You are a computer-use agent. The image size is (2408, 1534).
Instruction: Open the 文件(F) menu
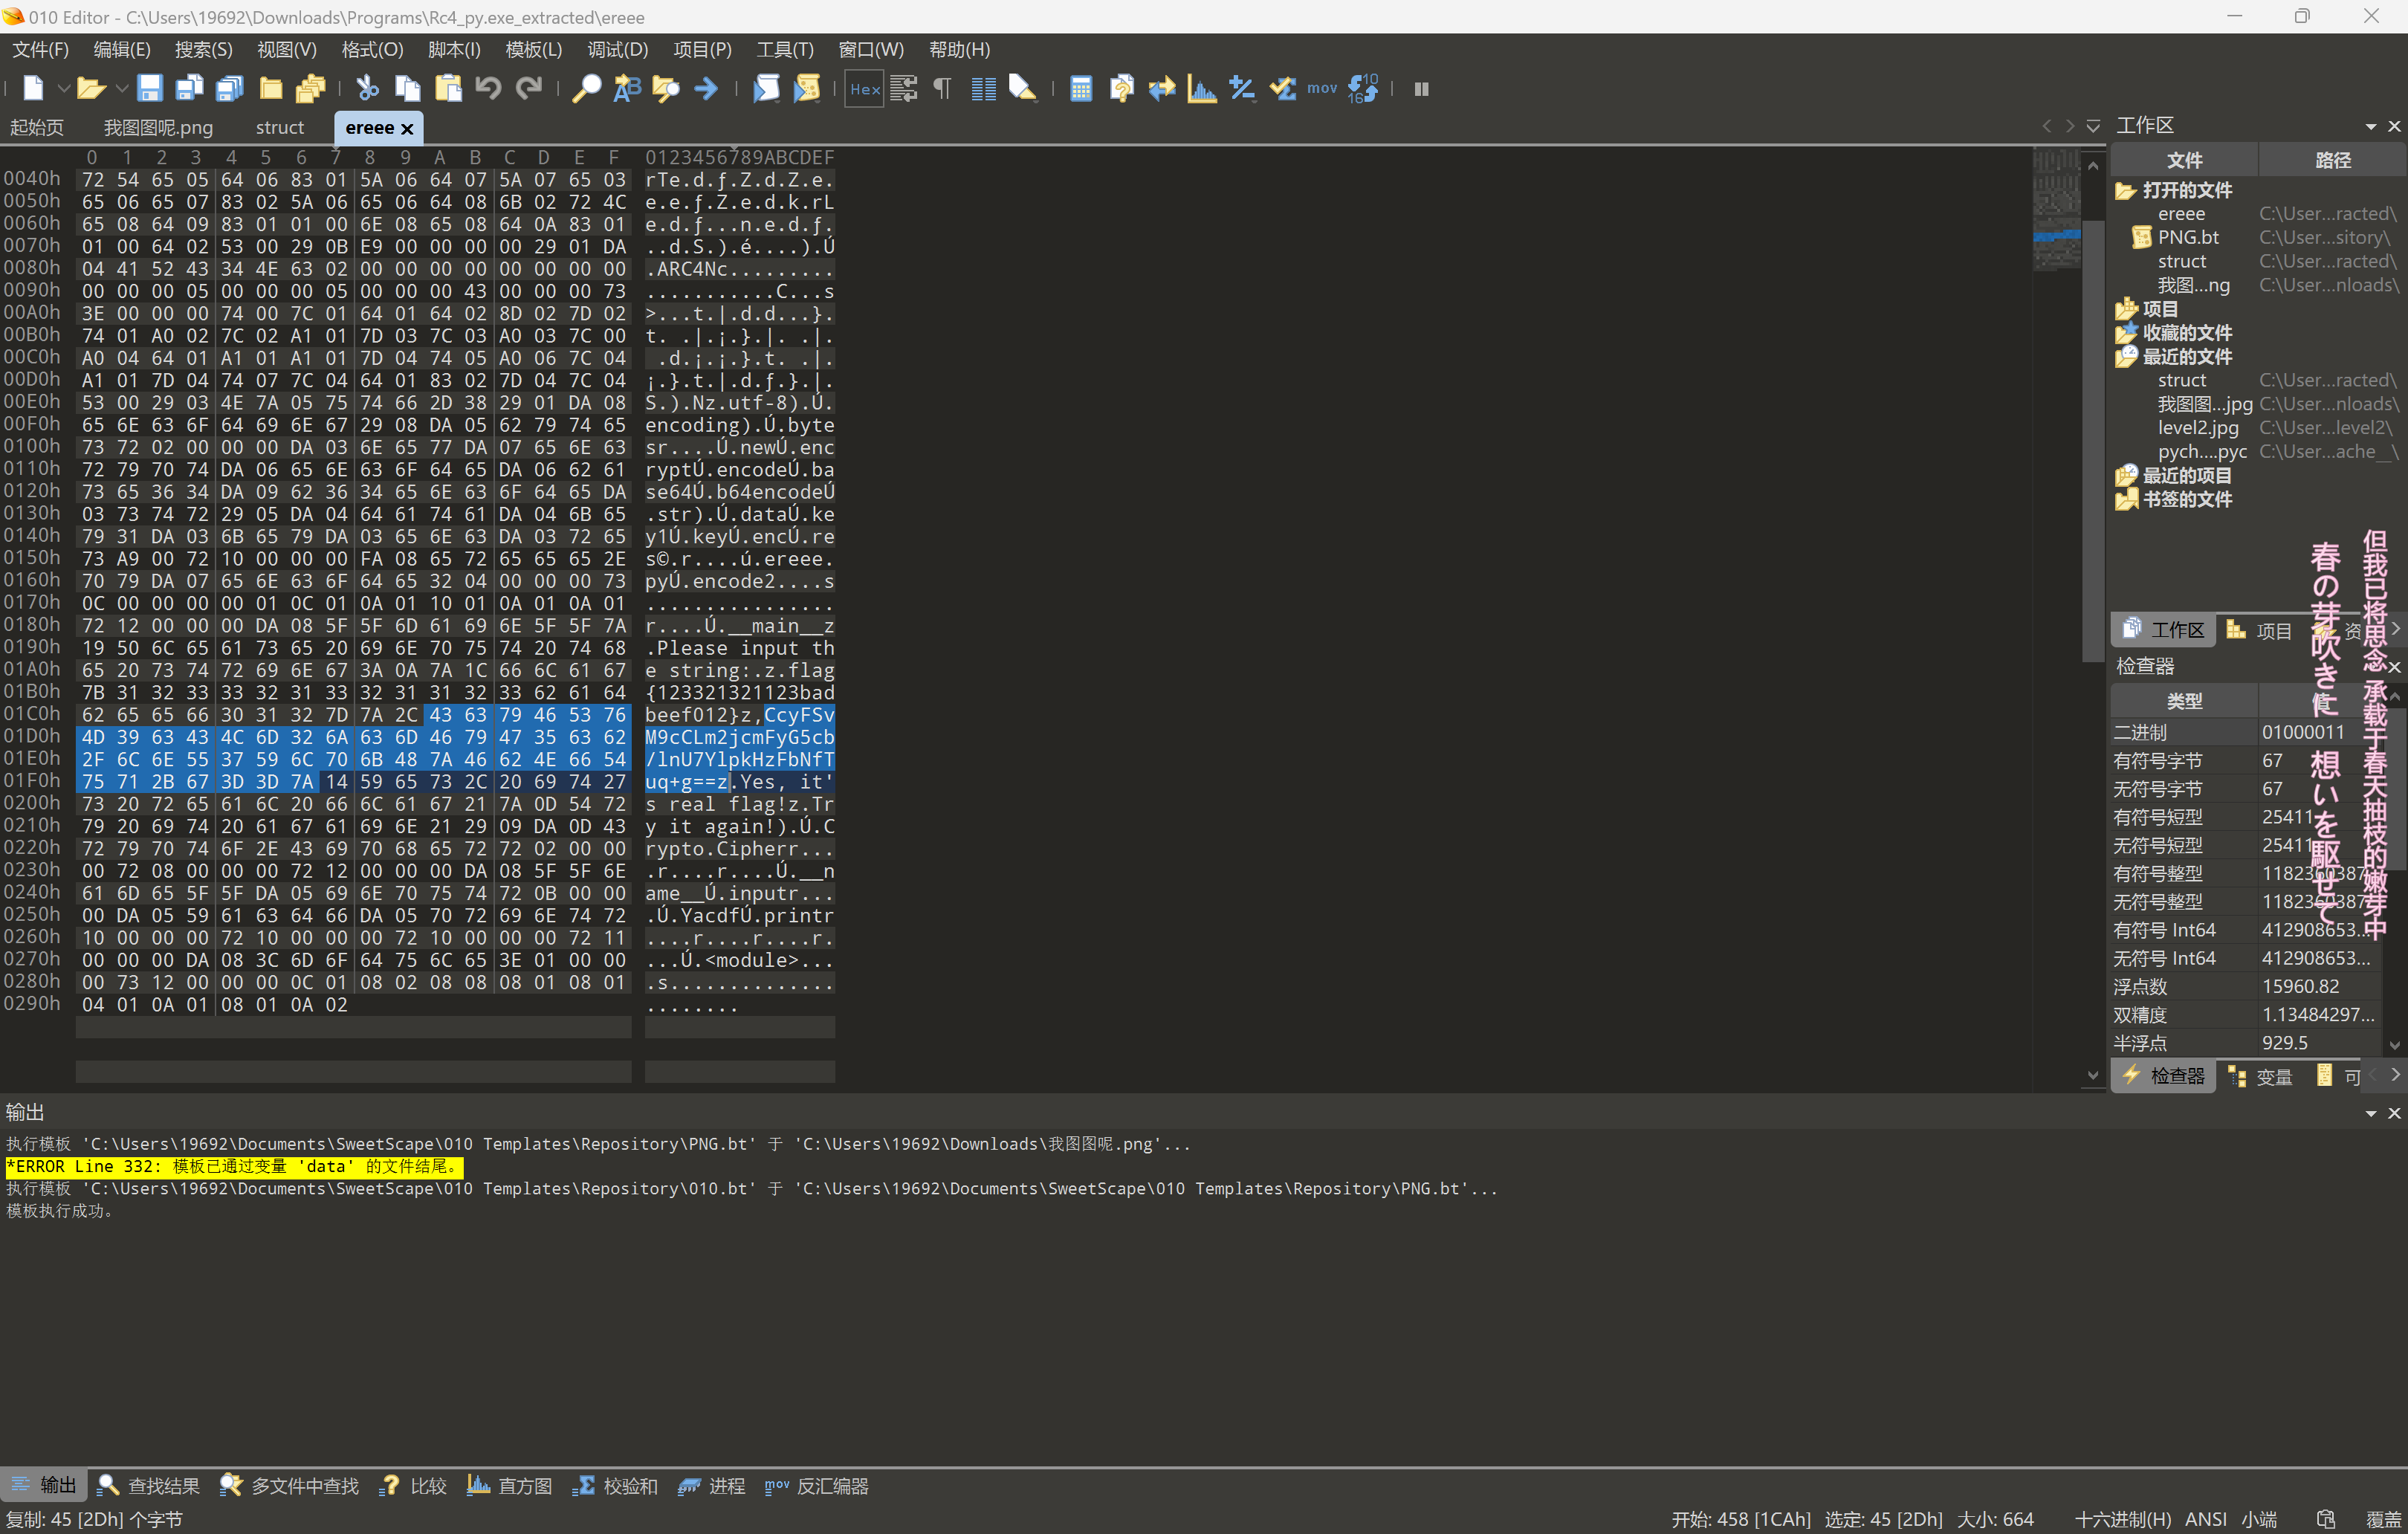pyautogui.click(x=40, y=49)
